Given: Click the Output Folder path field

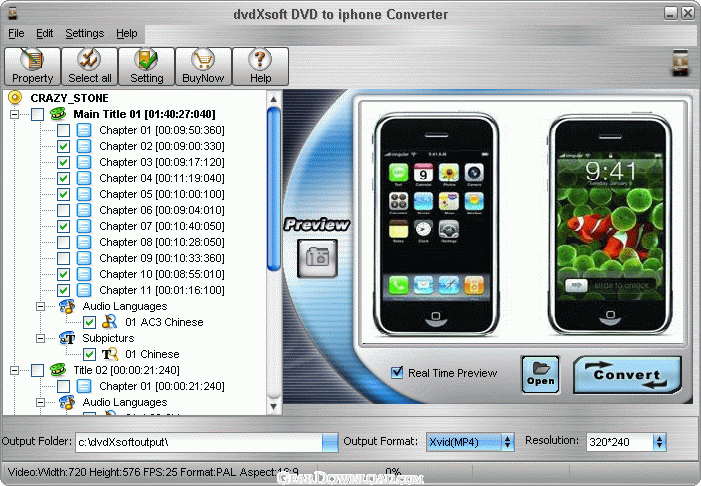Looking at the screenshot, I should tap(199, 442).
